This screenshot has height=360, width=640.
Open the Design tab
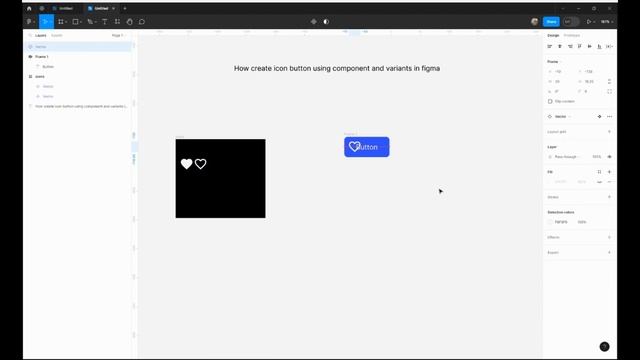(553, 36)
